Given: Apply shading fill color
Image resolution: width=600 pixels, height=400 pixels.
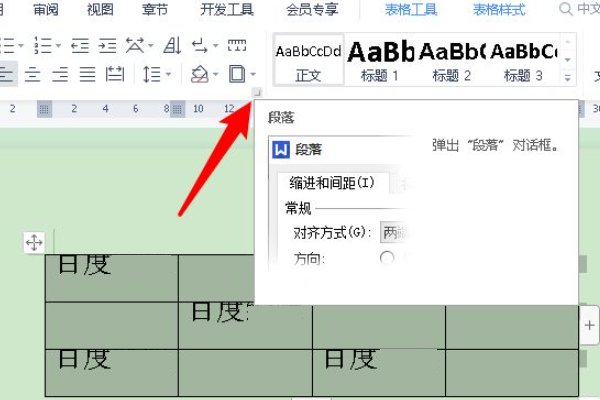Looking at the screenshot, I should pyautogui.click(x=199, y=74).
